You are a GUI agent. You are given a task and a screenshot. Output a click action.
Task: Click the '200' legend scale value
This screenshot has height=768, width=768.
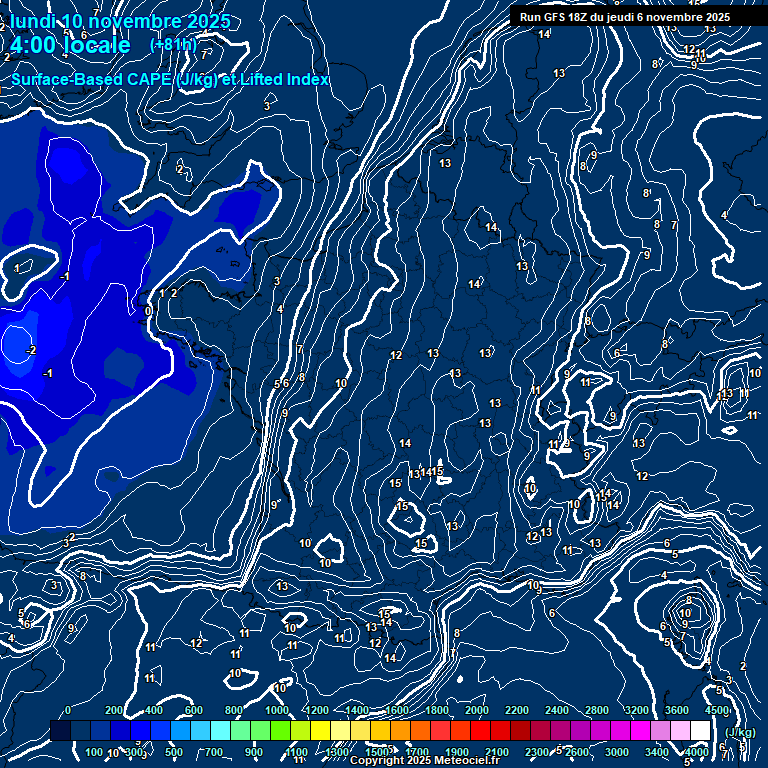coord(114,710)
